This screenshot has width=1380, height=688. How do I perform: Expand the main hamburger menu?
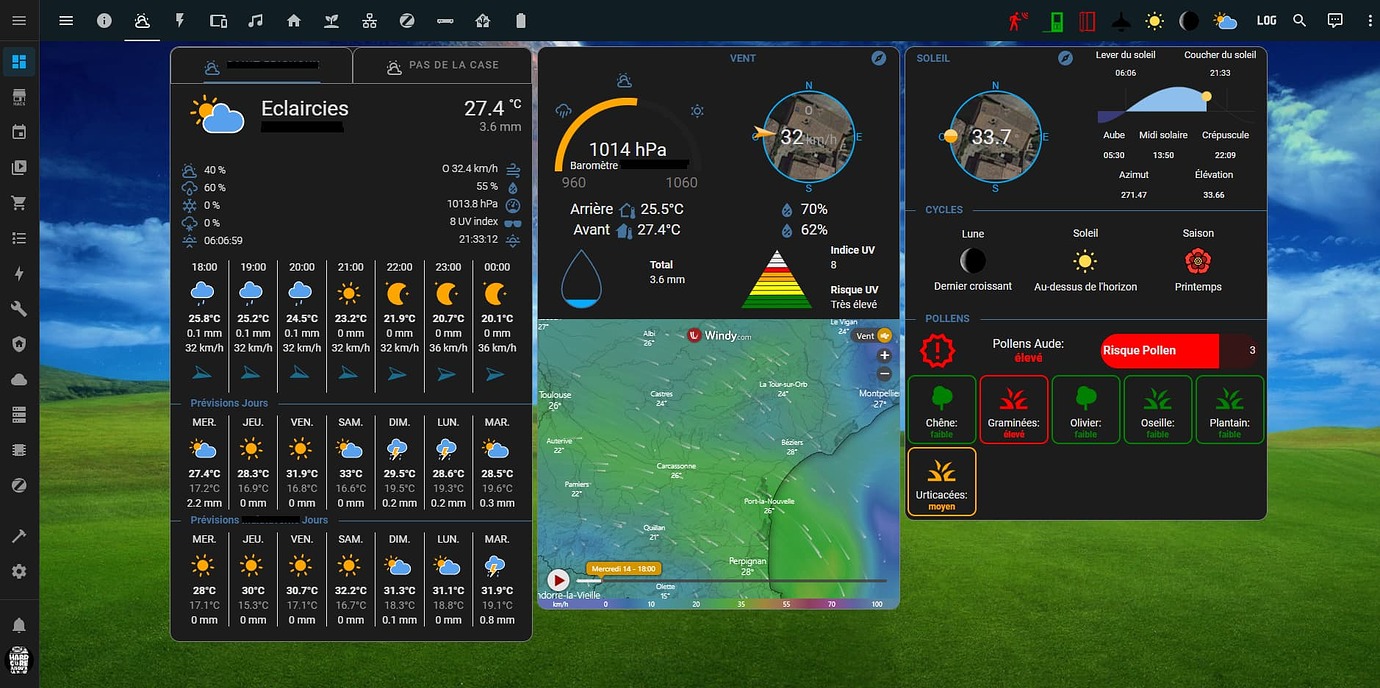tap(66, 20)
